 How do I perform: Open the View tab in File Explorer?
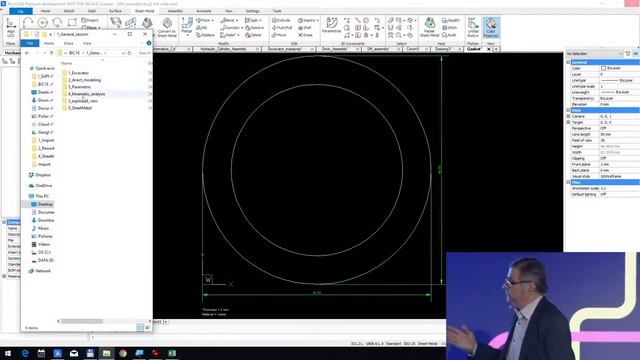pos(87,43)
